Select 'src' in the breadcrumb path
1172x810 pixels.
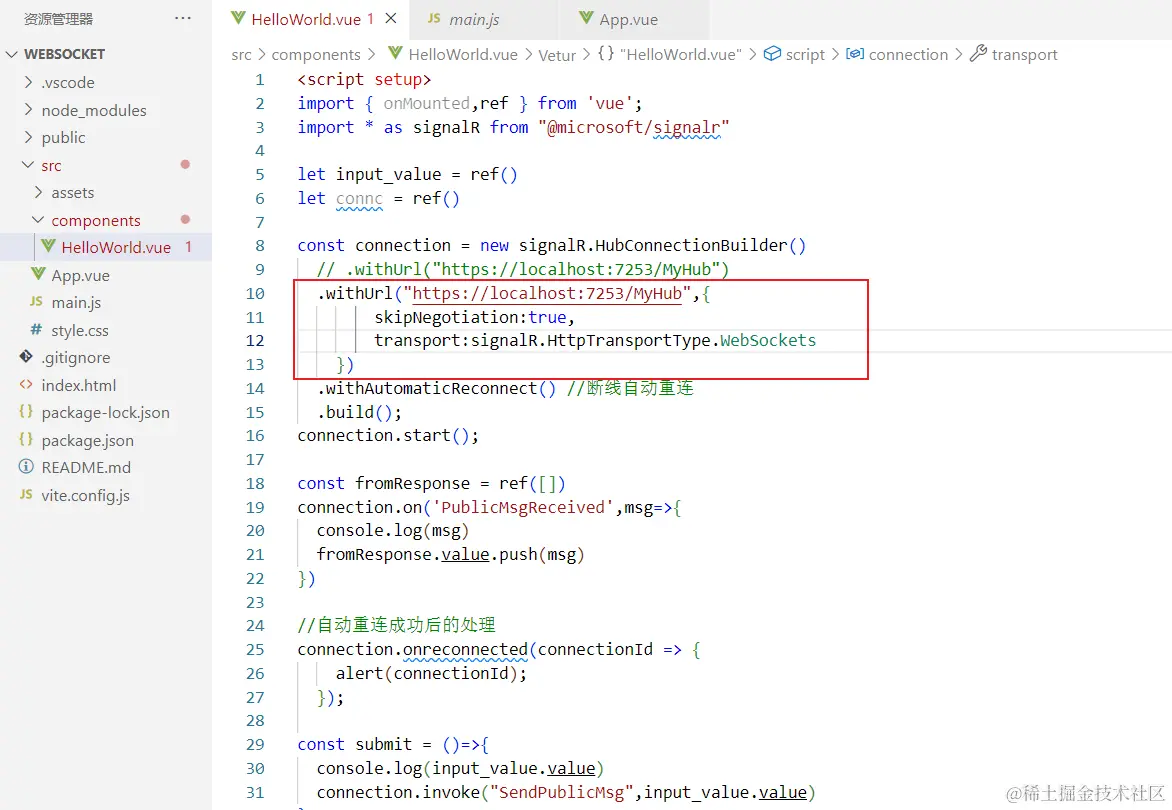click(241, 55)
